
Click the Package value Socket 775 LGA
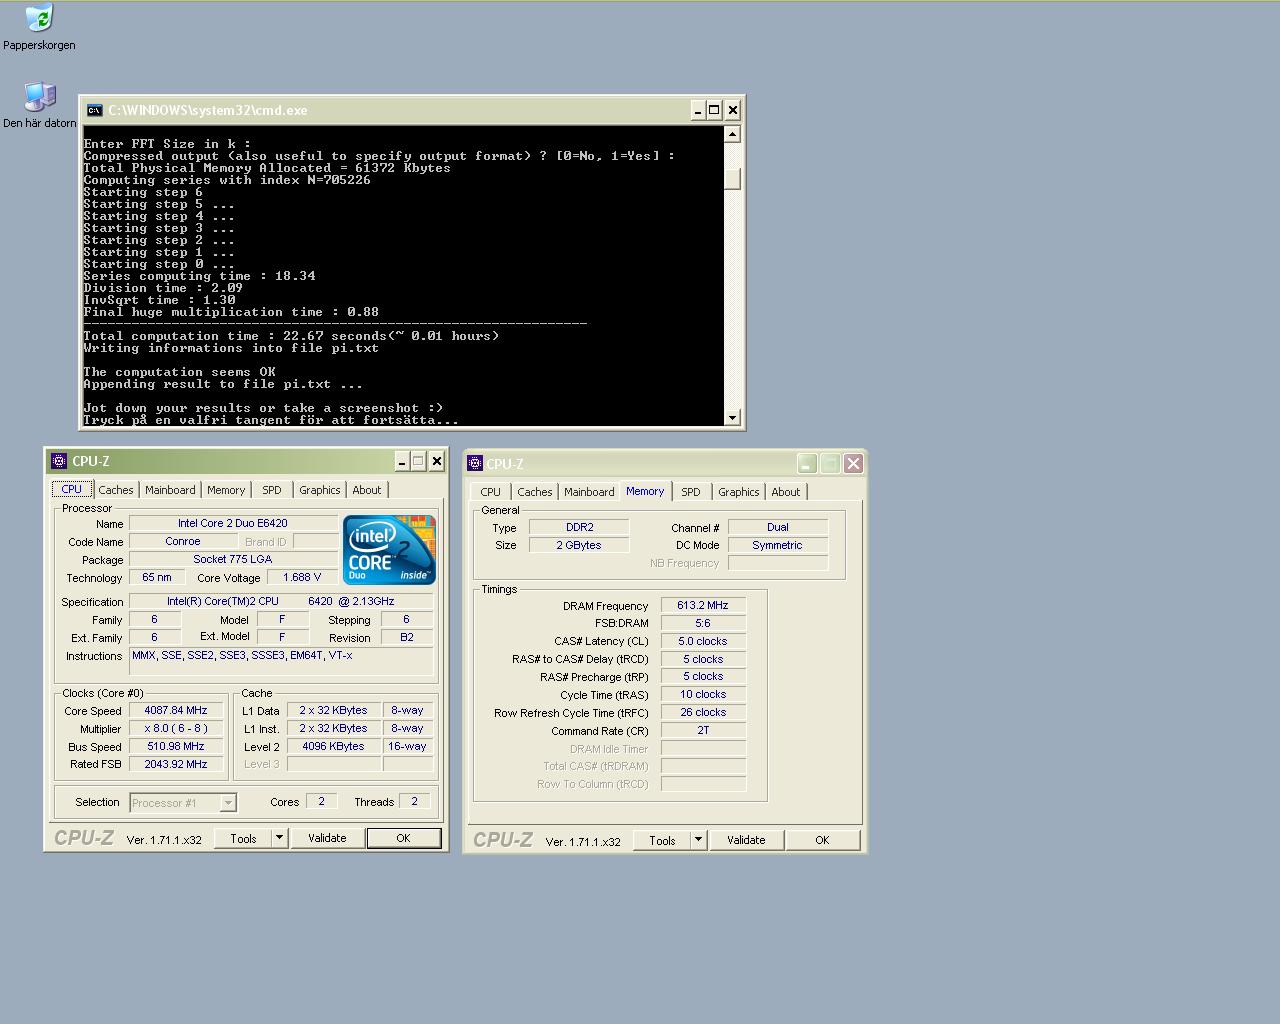pos(233,559)
